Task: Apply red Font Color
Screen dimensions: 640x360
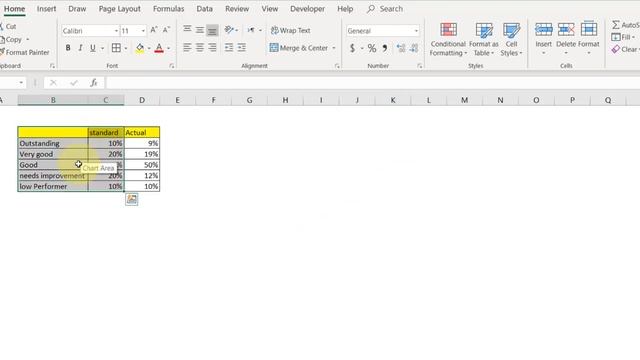Action: pyautogui.click(x=159, y=48)
